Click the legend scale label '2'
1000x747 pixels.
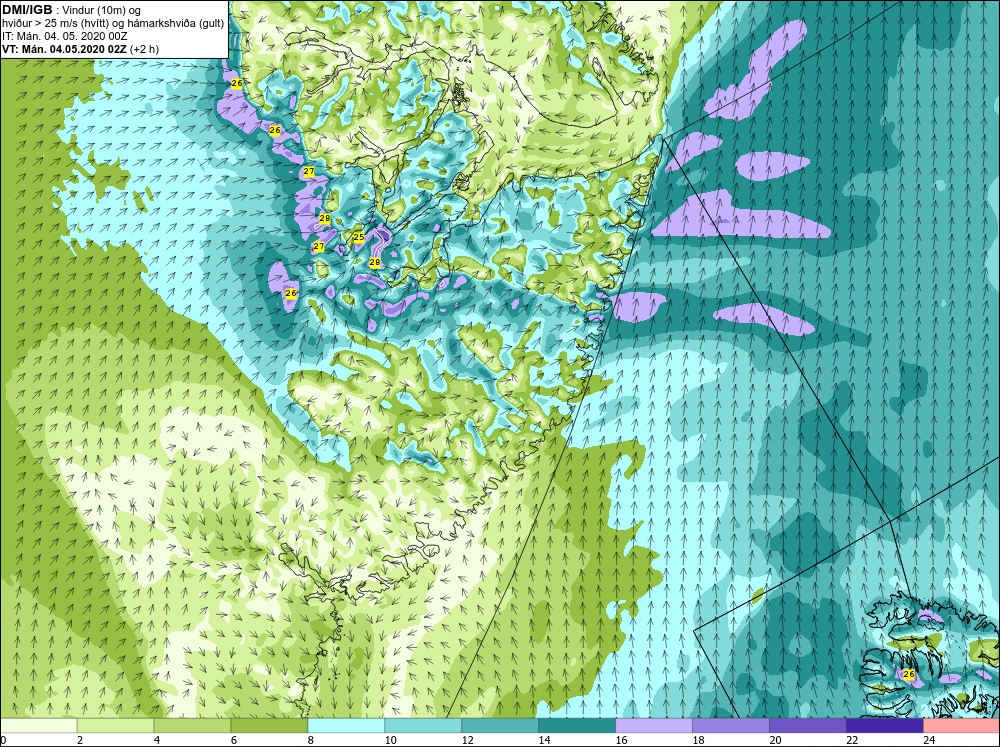pyautogui.click(x=80, y=740)
